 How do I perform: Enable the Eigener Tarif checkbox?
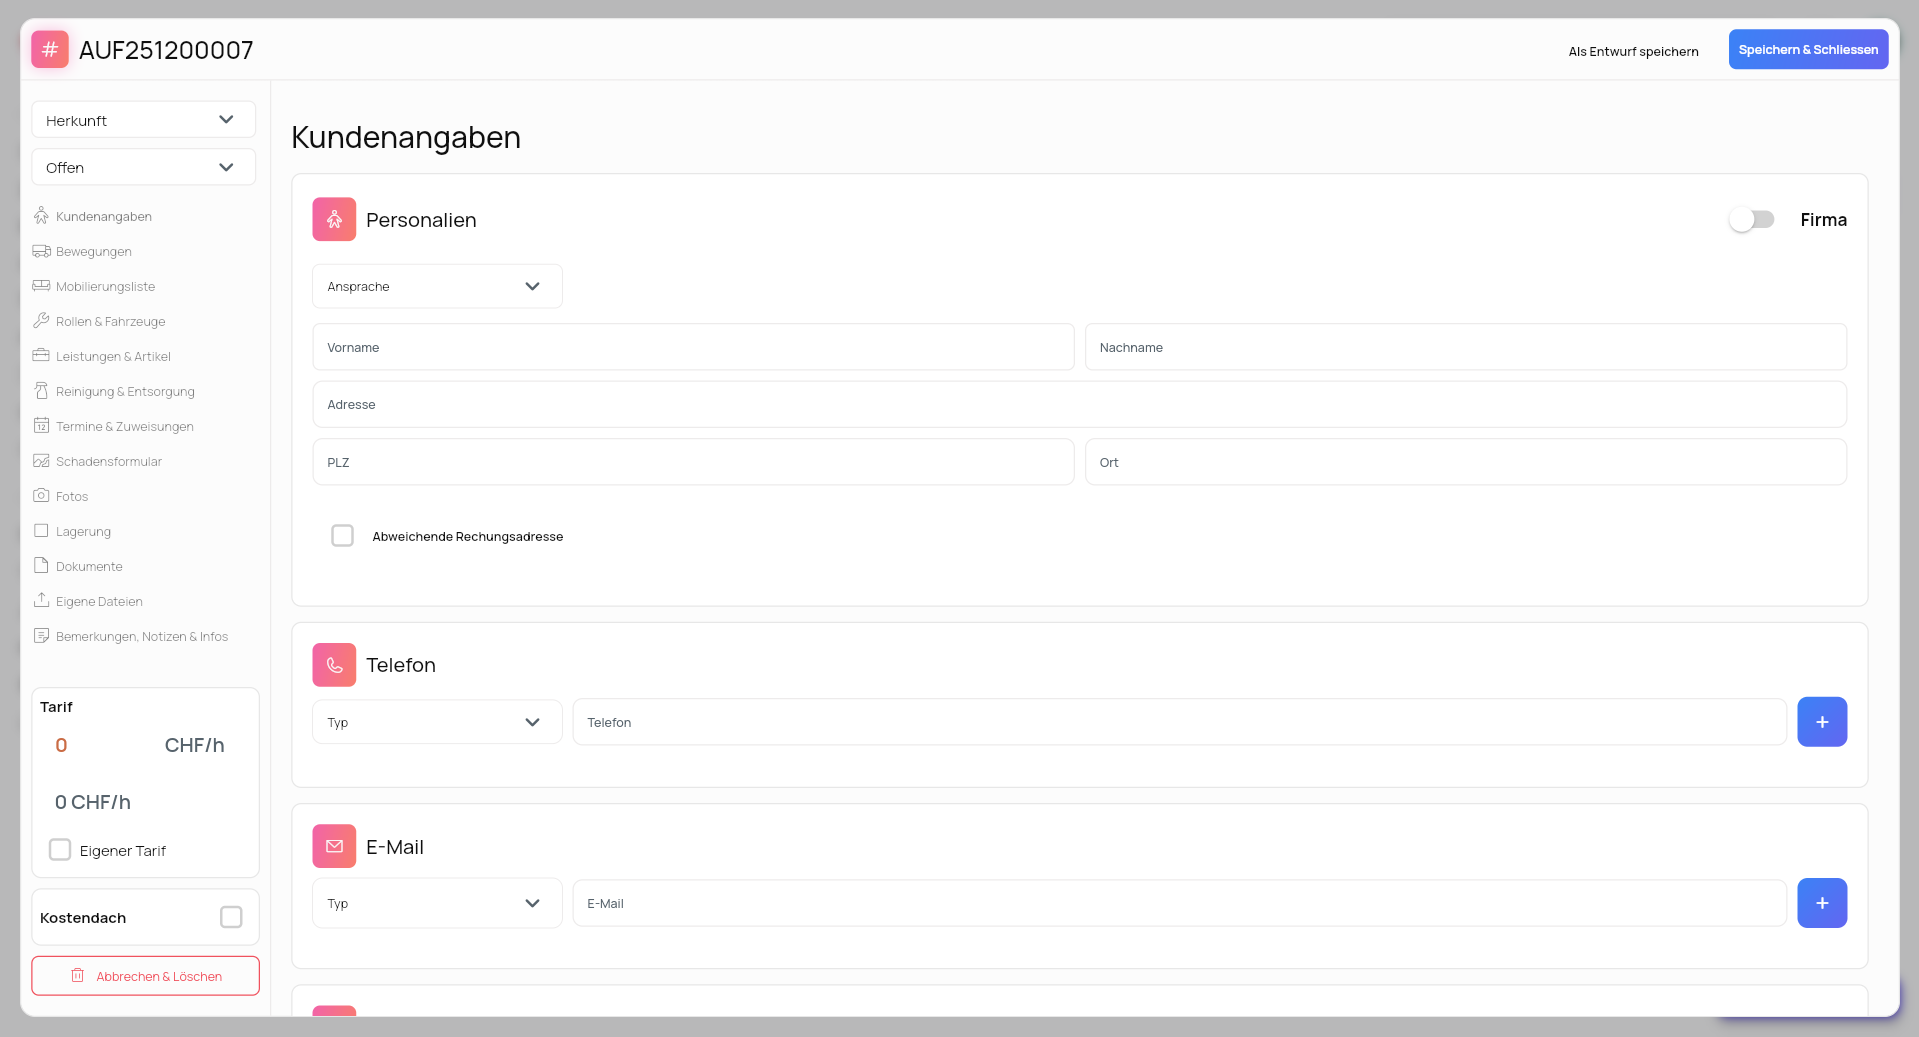point(60,850)
